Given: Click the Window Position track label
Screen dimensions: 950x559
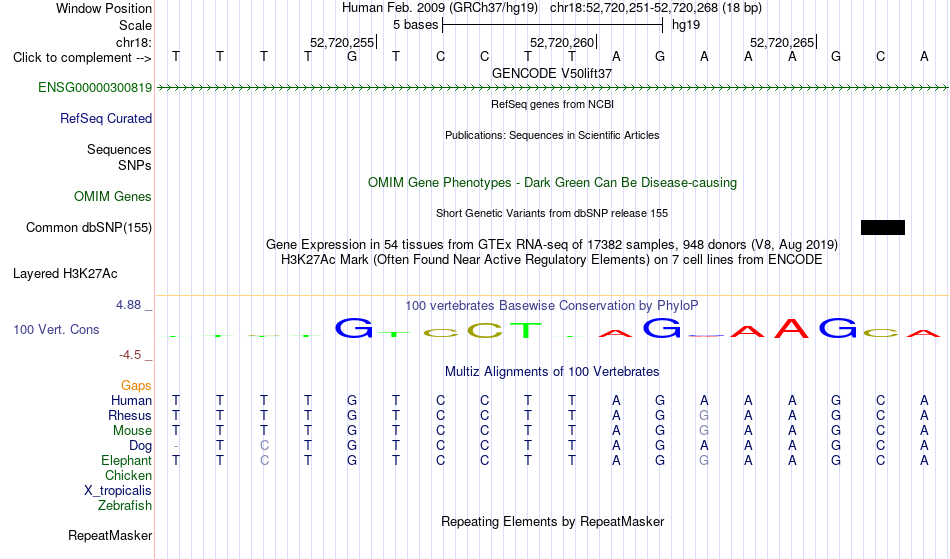Looking at the screenshot, I should coord(104,8).
